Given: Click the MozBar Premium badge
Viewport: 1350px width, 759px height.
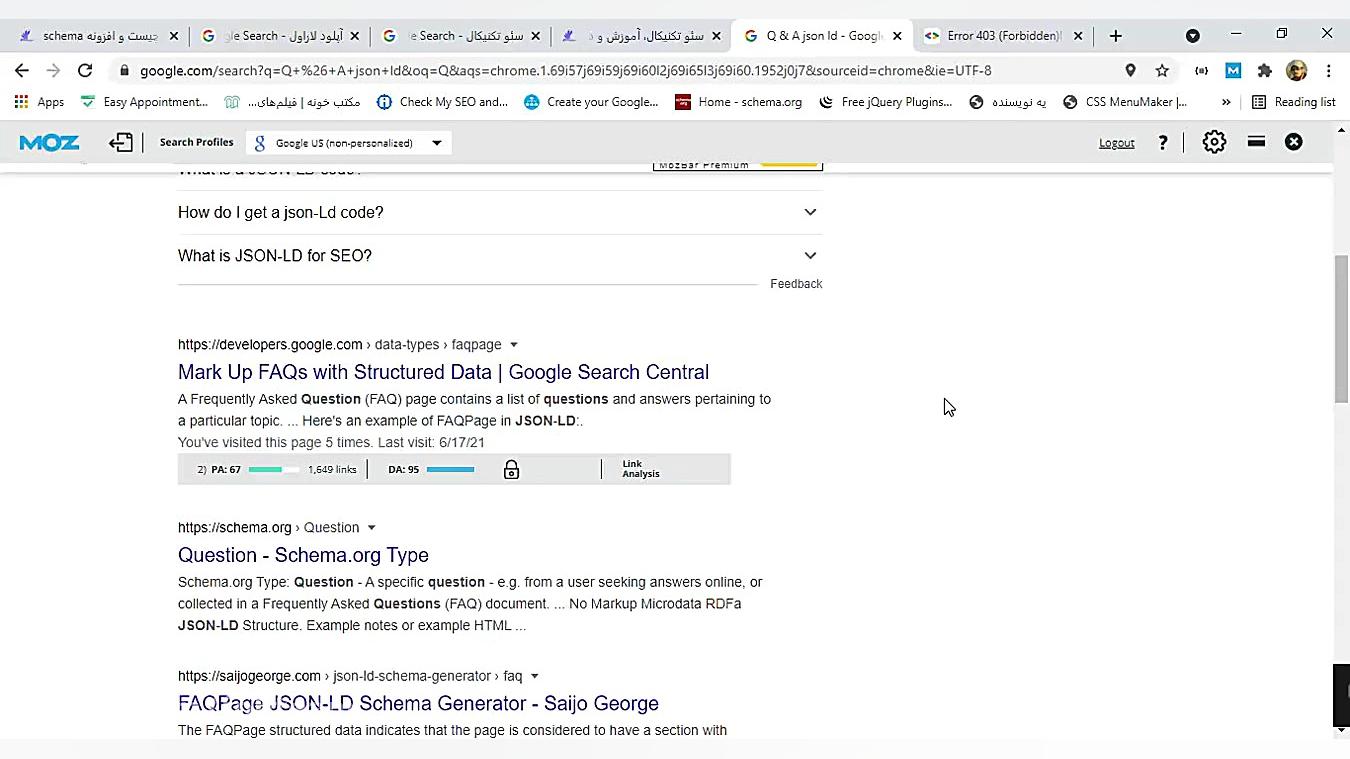Looking at the screenshot, I should [737, 165].
